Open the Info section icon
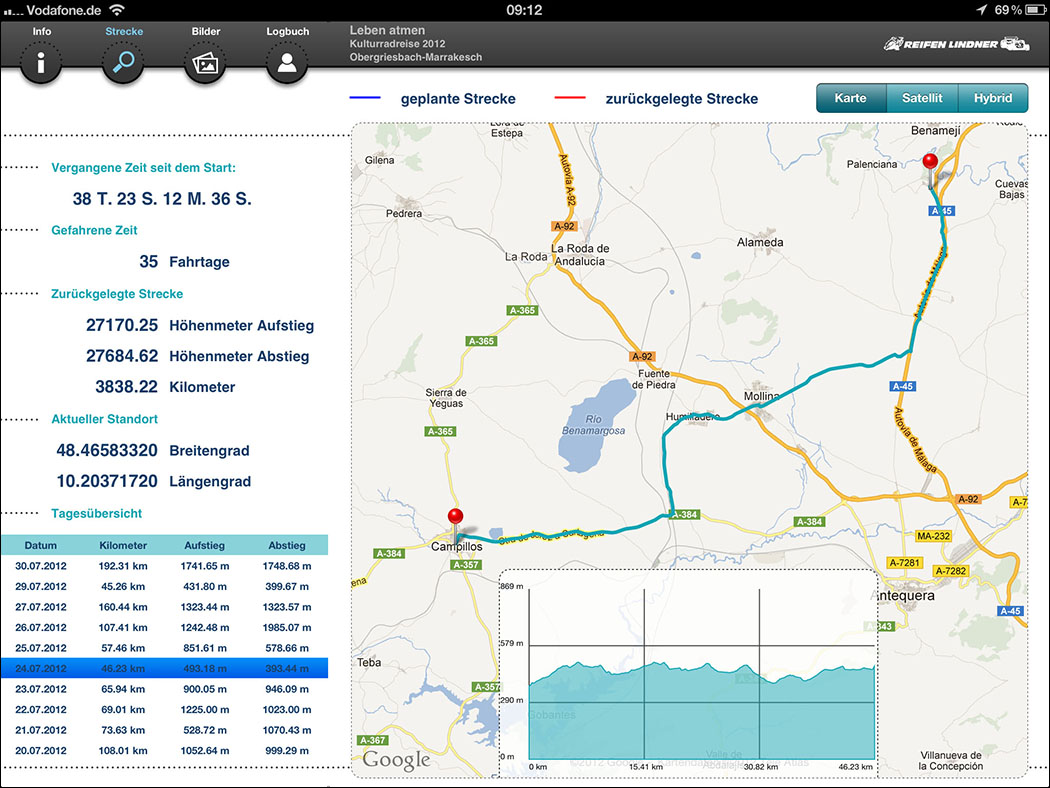Viewport: 1050px width, 788px height. coord(41,62)
